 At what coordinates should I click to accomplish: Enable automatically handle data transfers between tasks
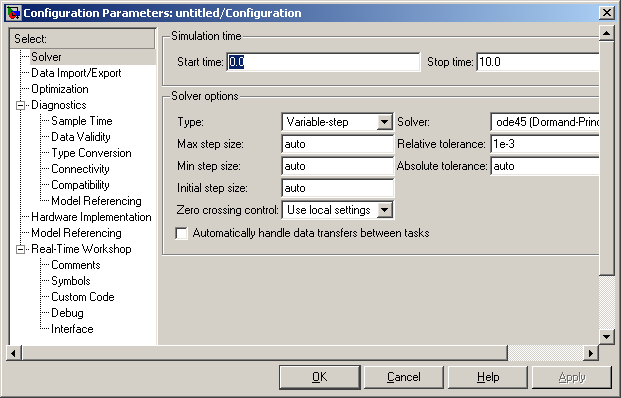181,233
